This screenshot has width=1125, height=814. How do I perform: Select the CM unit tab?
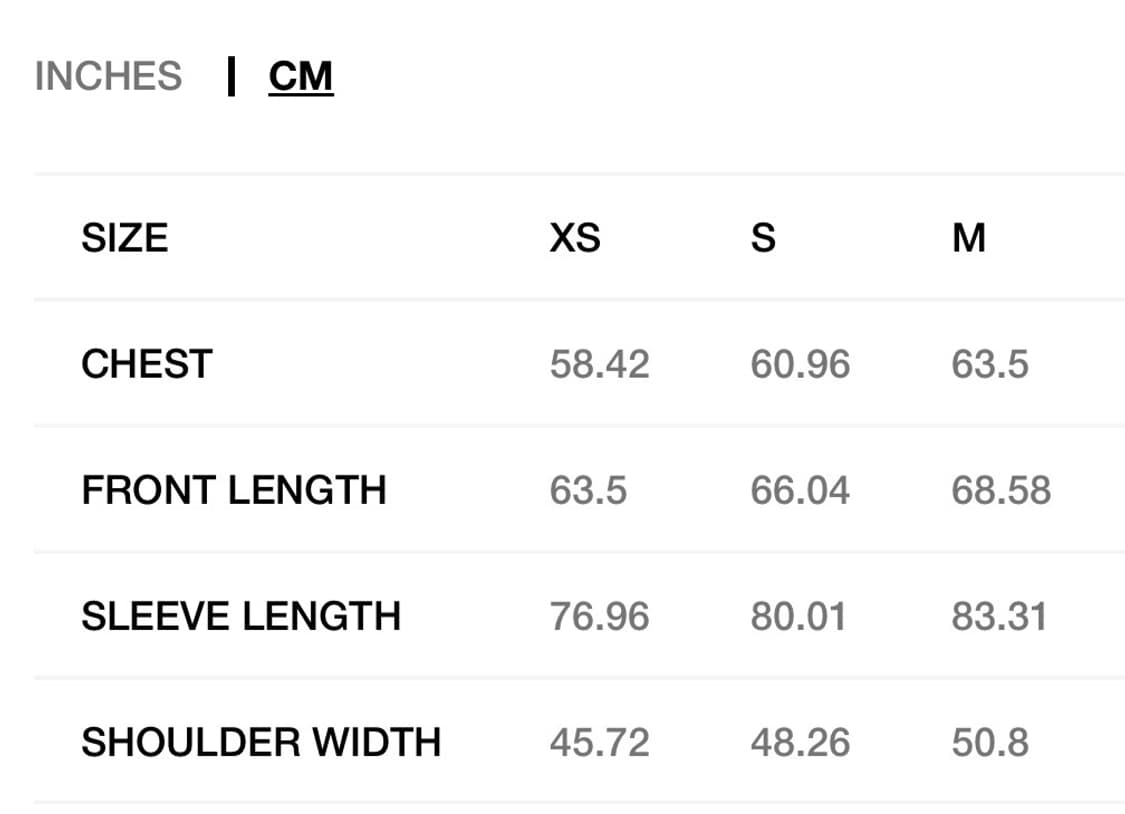coord(300,77)
